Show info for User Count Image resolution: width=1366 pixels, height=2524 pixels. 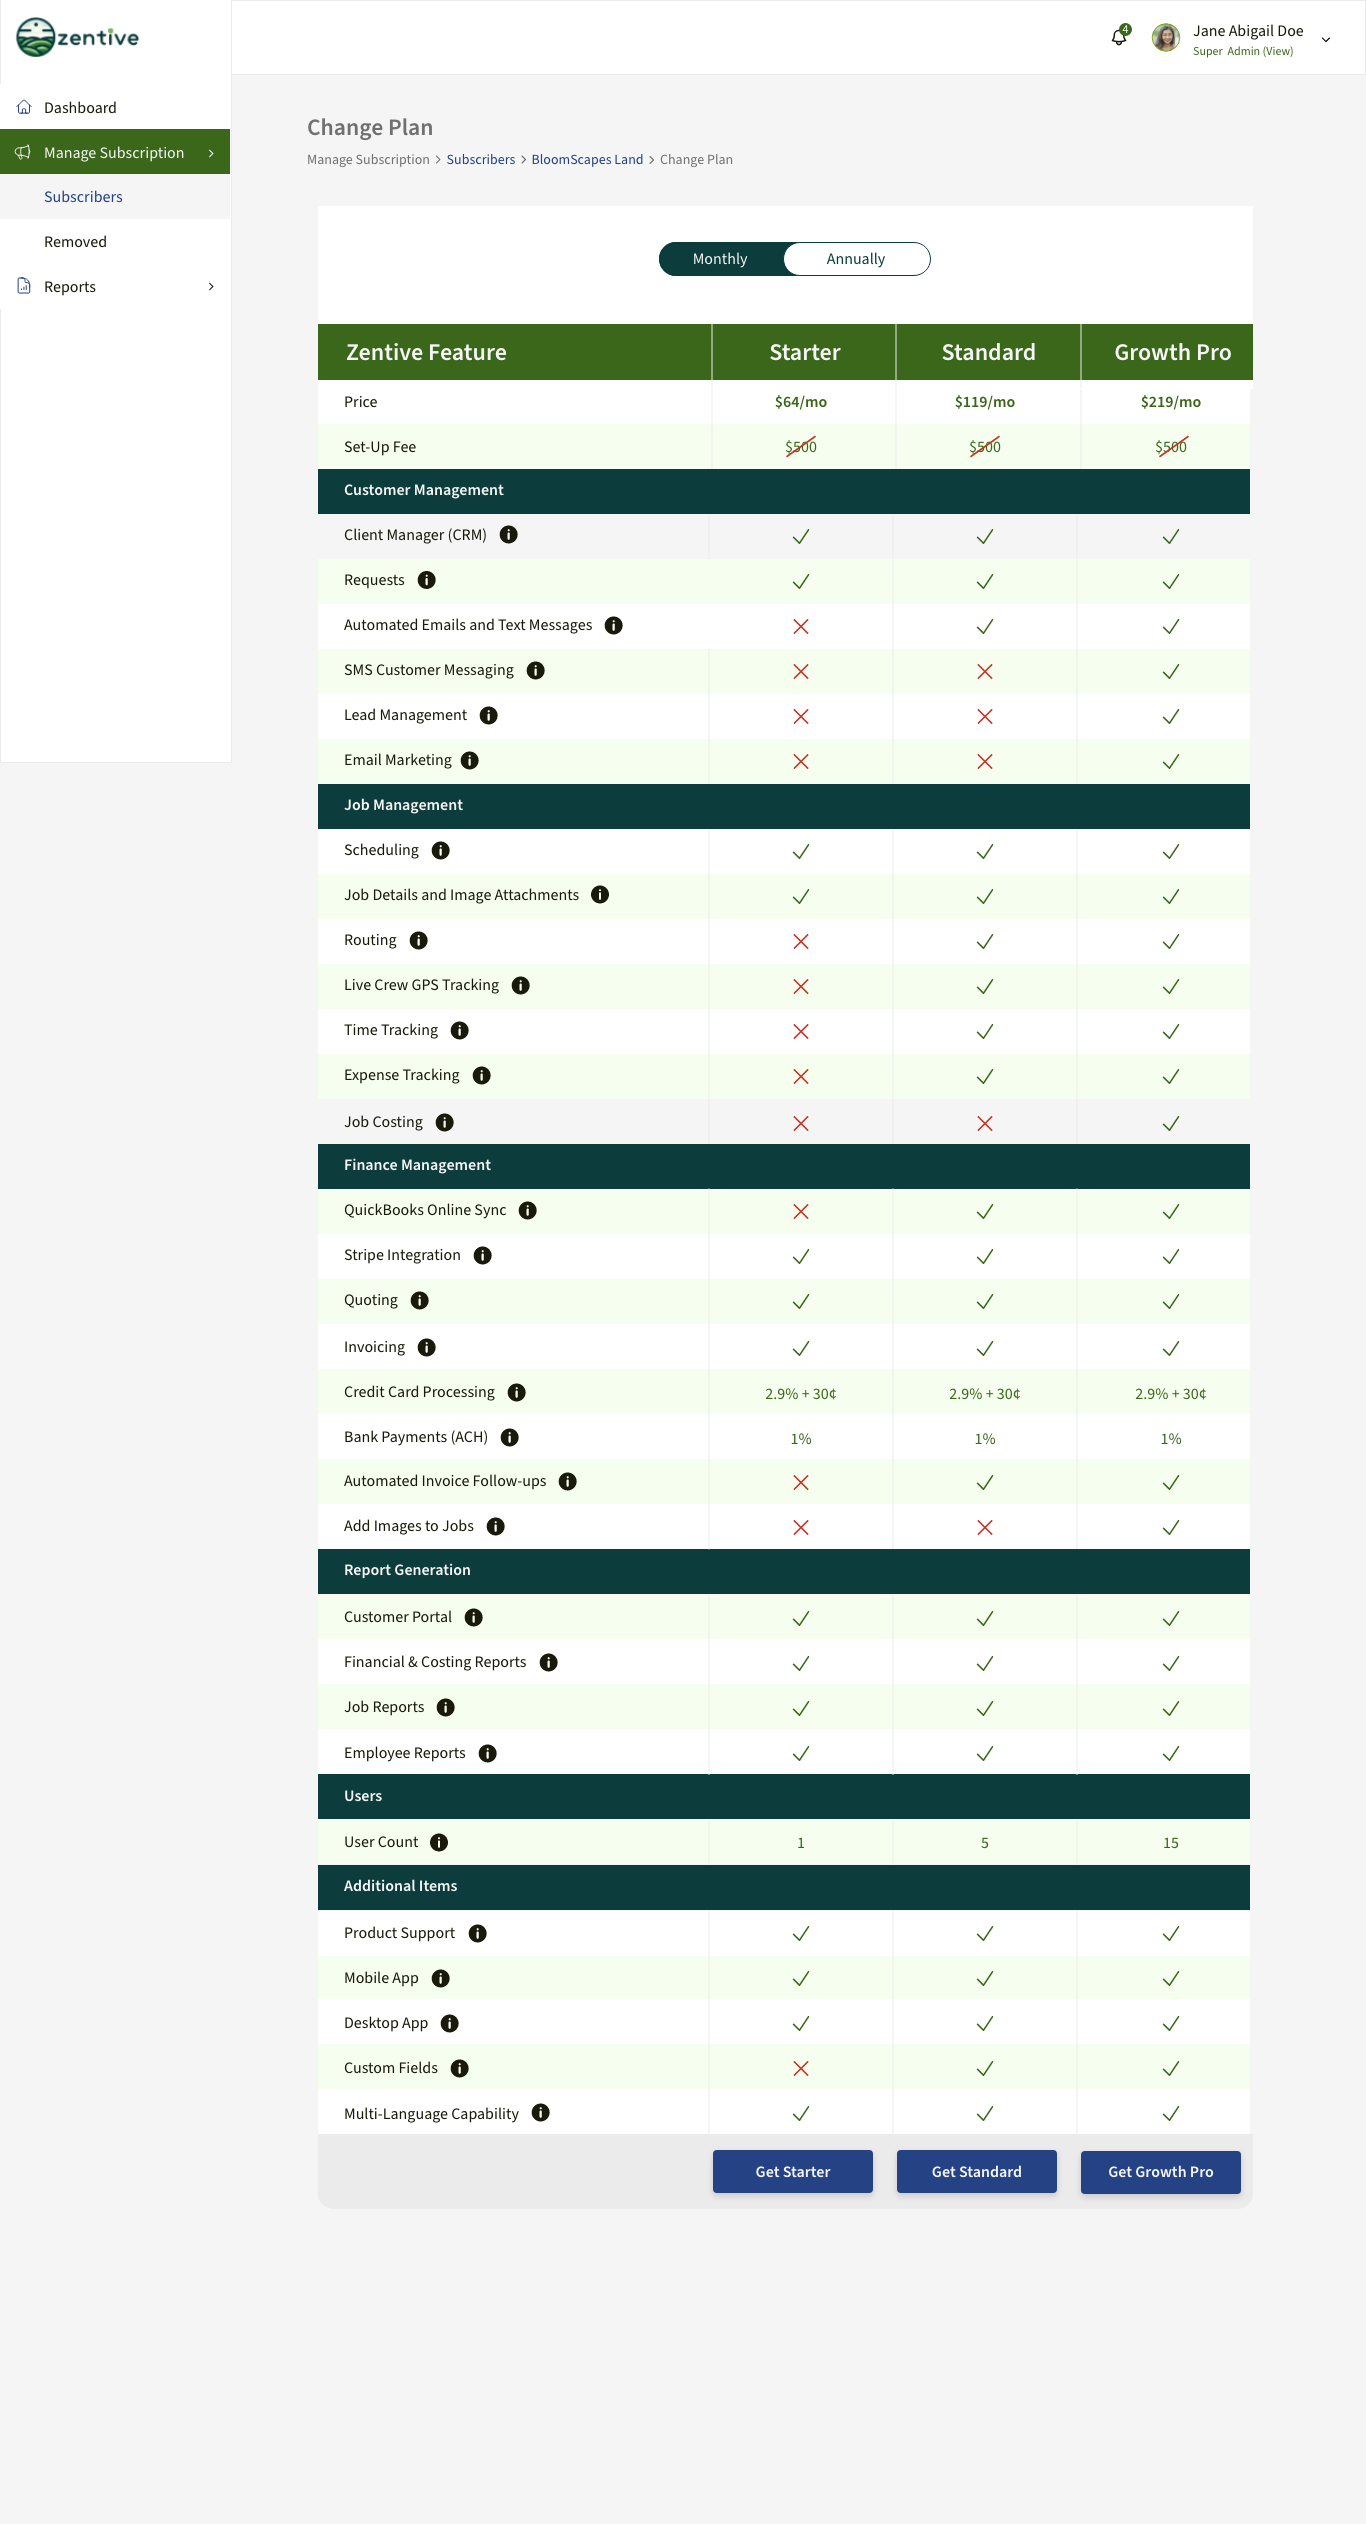coord(439,1842)
